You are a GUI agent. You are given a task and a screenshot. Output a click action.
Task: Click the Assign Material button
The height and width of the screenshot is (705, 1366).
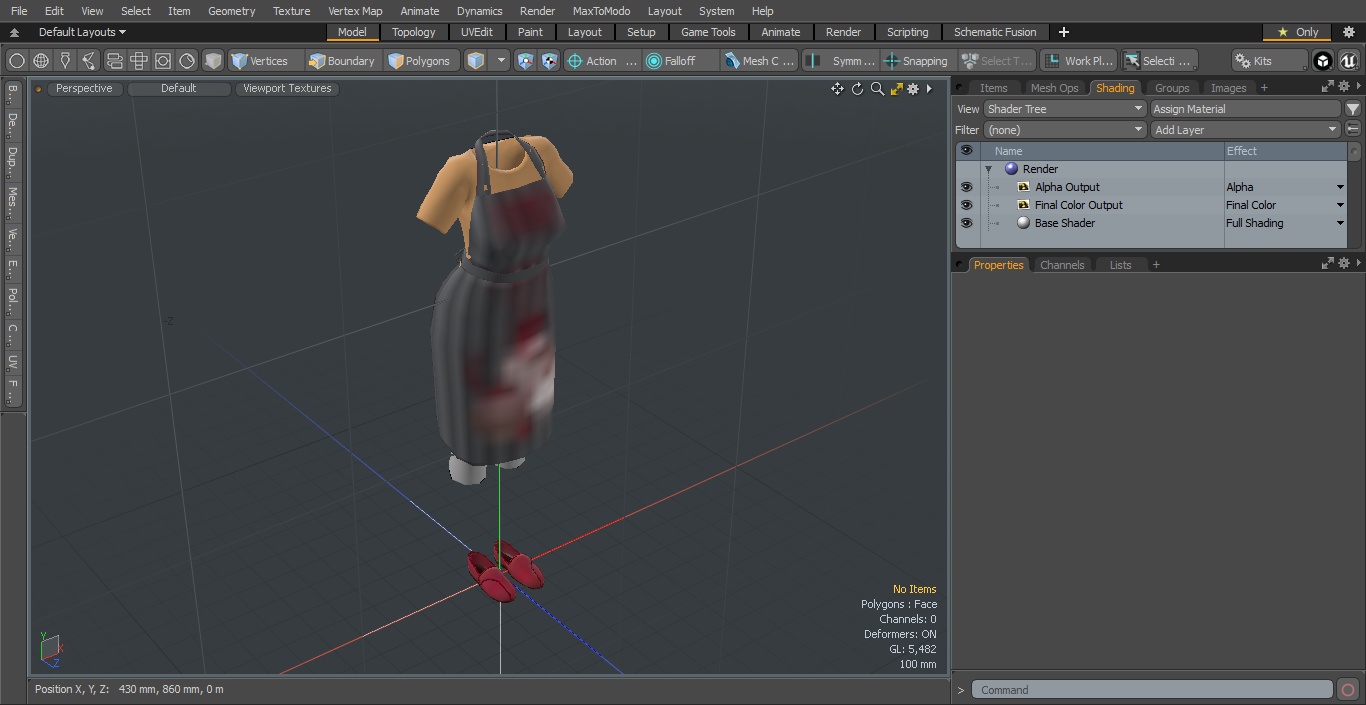pos(1245,109)
